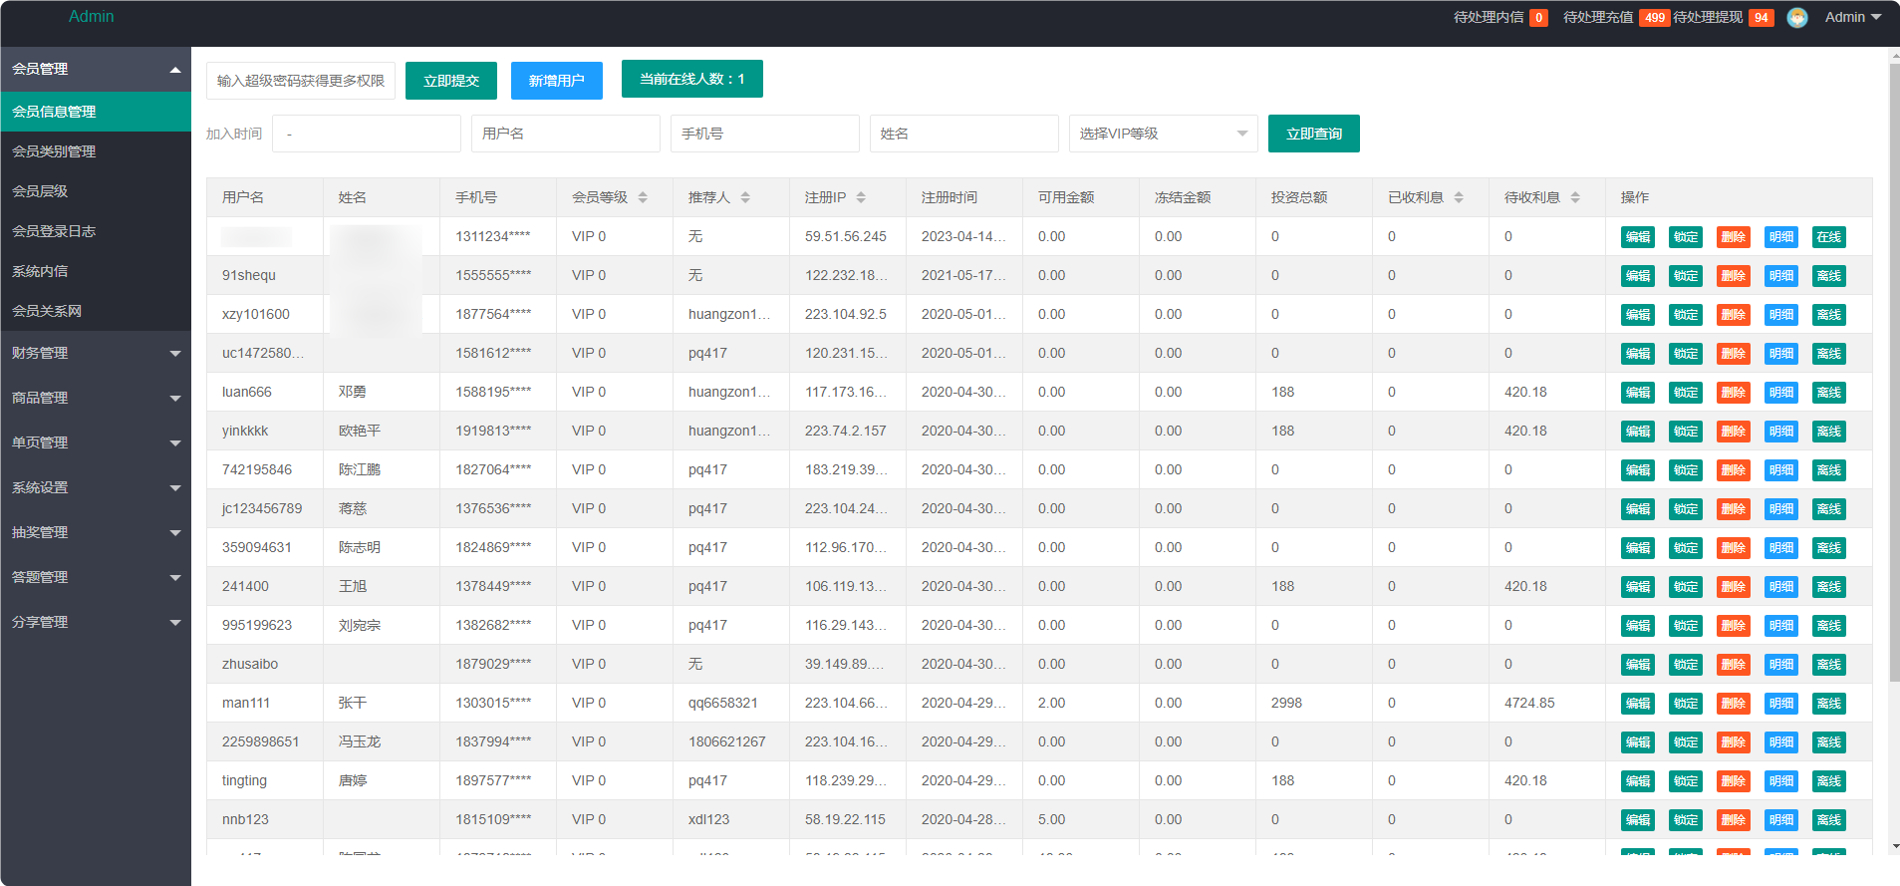
Task: Sort by 已收利息 column arrows
Action: [x=1458, y=198]
